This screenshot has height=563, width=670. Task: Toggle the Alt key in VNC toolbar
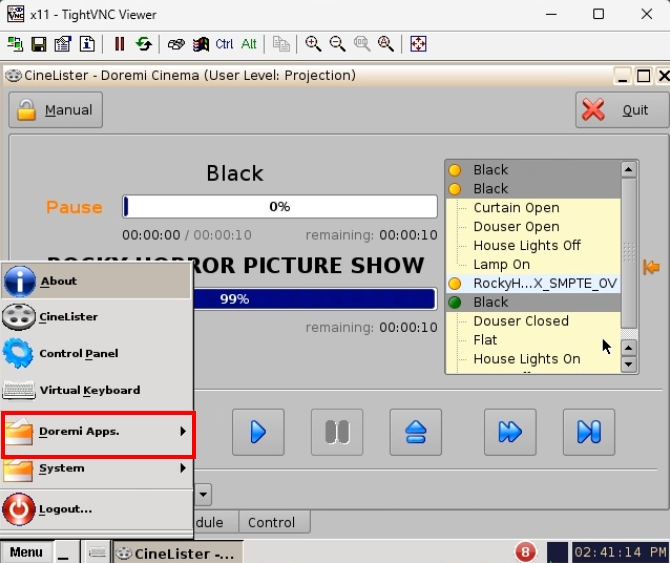point(249,44)
